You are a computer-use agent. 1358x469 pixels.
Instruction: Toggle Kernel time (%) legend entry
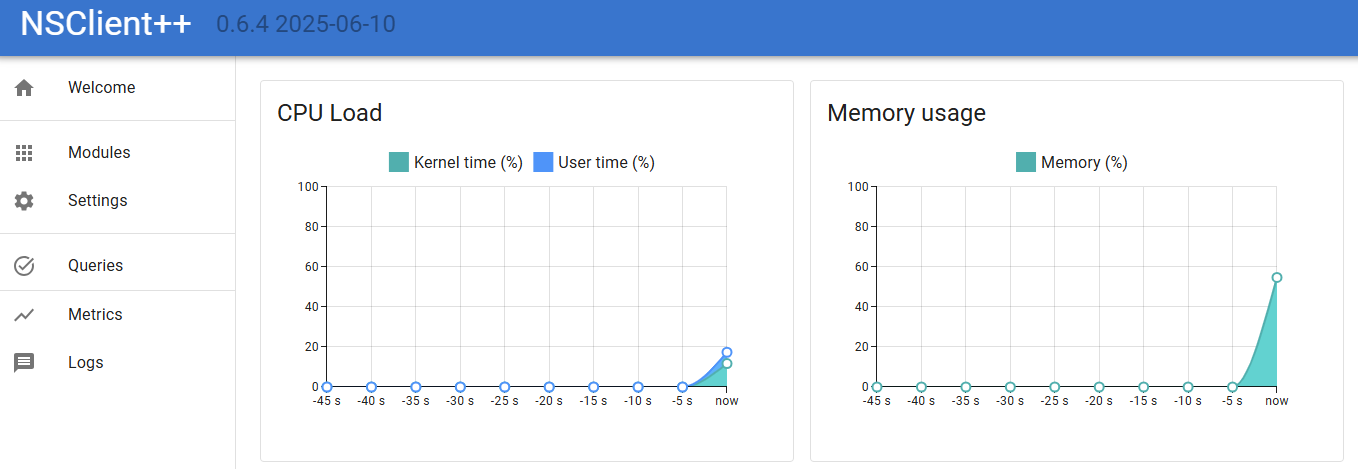(x=456, y=162)
